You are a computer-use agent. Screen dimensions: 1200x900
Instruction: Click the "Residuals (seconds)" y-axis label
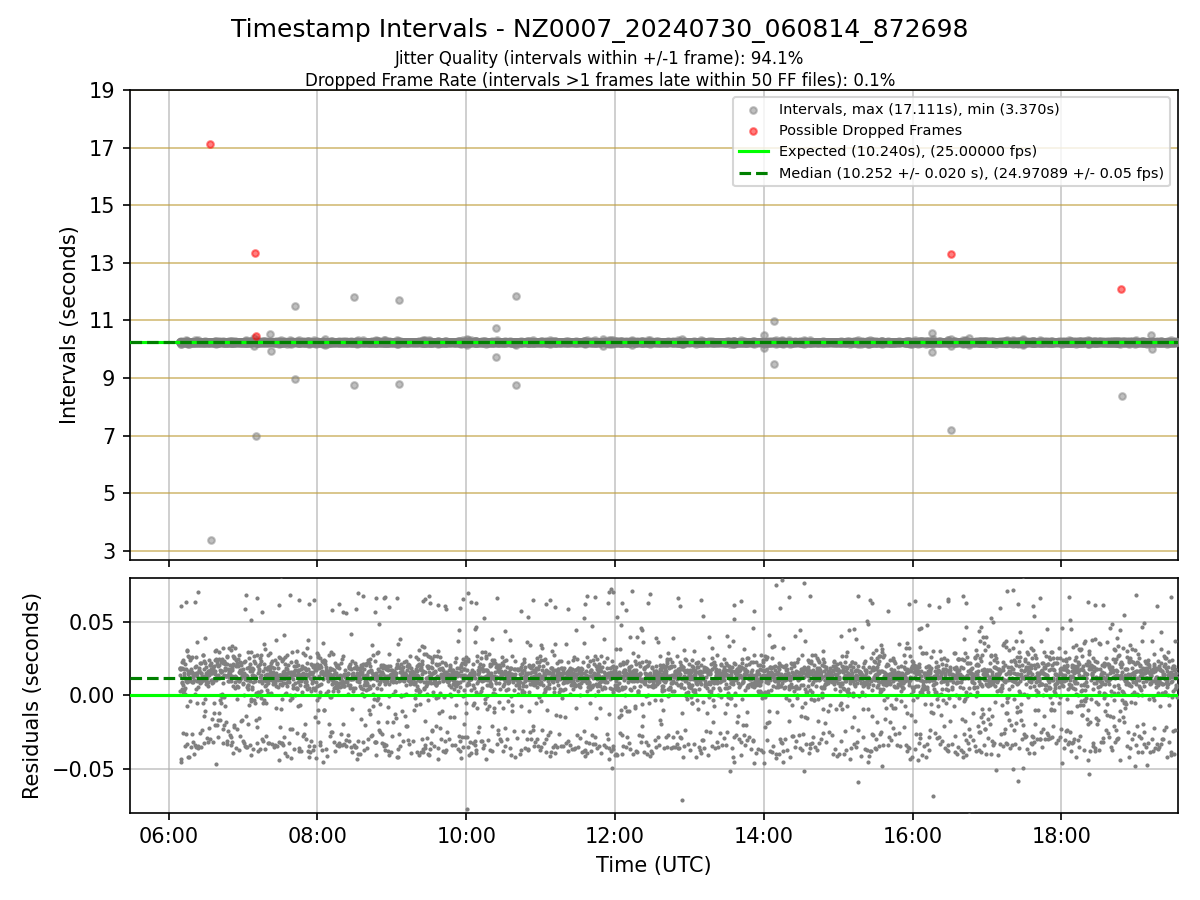coord(31,696)
